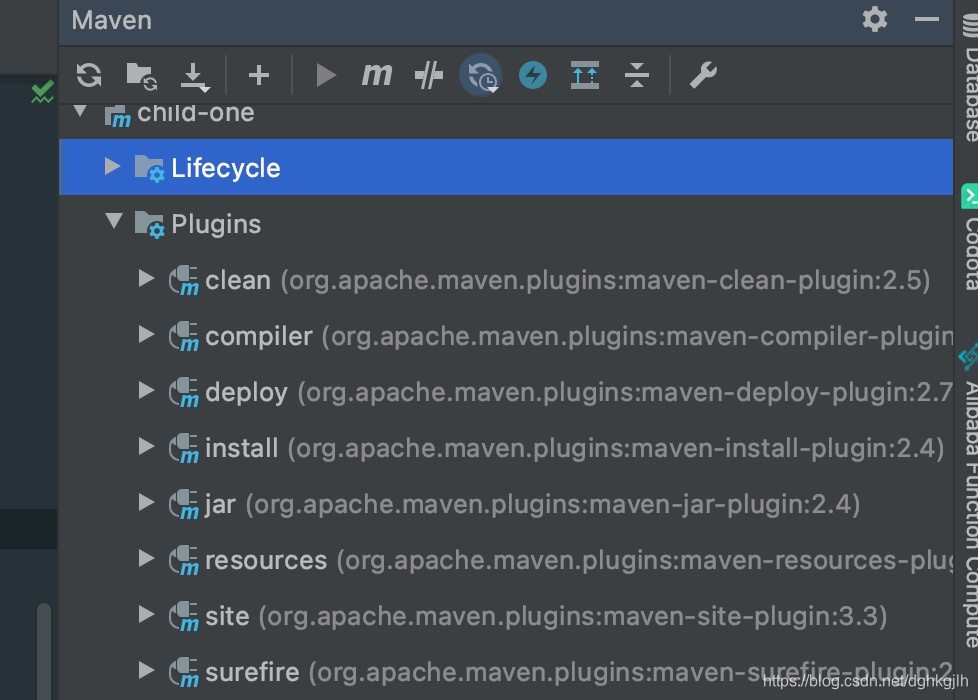This screenshot has height=700, width=978.
Task: Click the Maven panel title
Action: point(112,21)
